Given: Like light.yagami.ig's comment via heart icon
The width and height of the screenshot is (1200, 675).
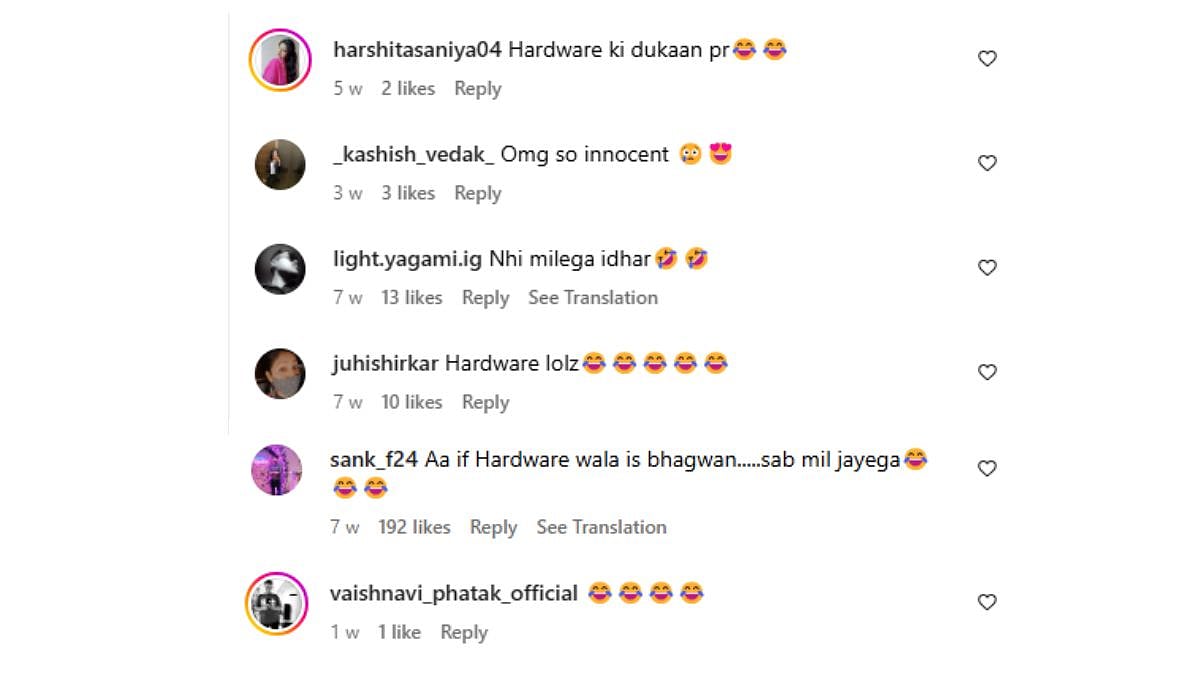Looking at the screenshot, I should (x=987, y=268).
